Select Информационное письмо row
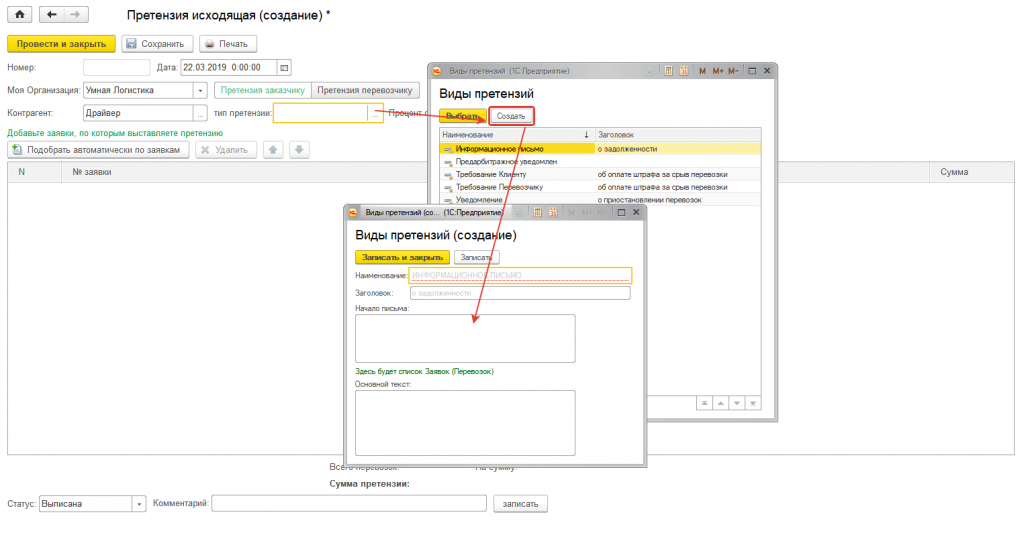 [600, 149]
